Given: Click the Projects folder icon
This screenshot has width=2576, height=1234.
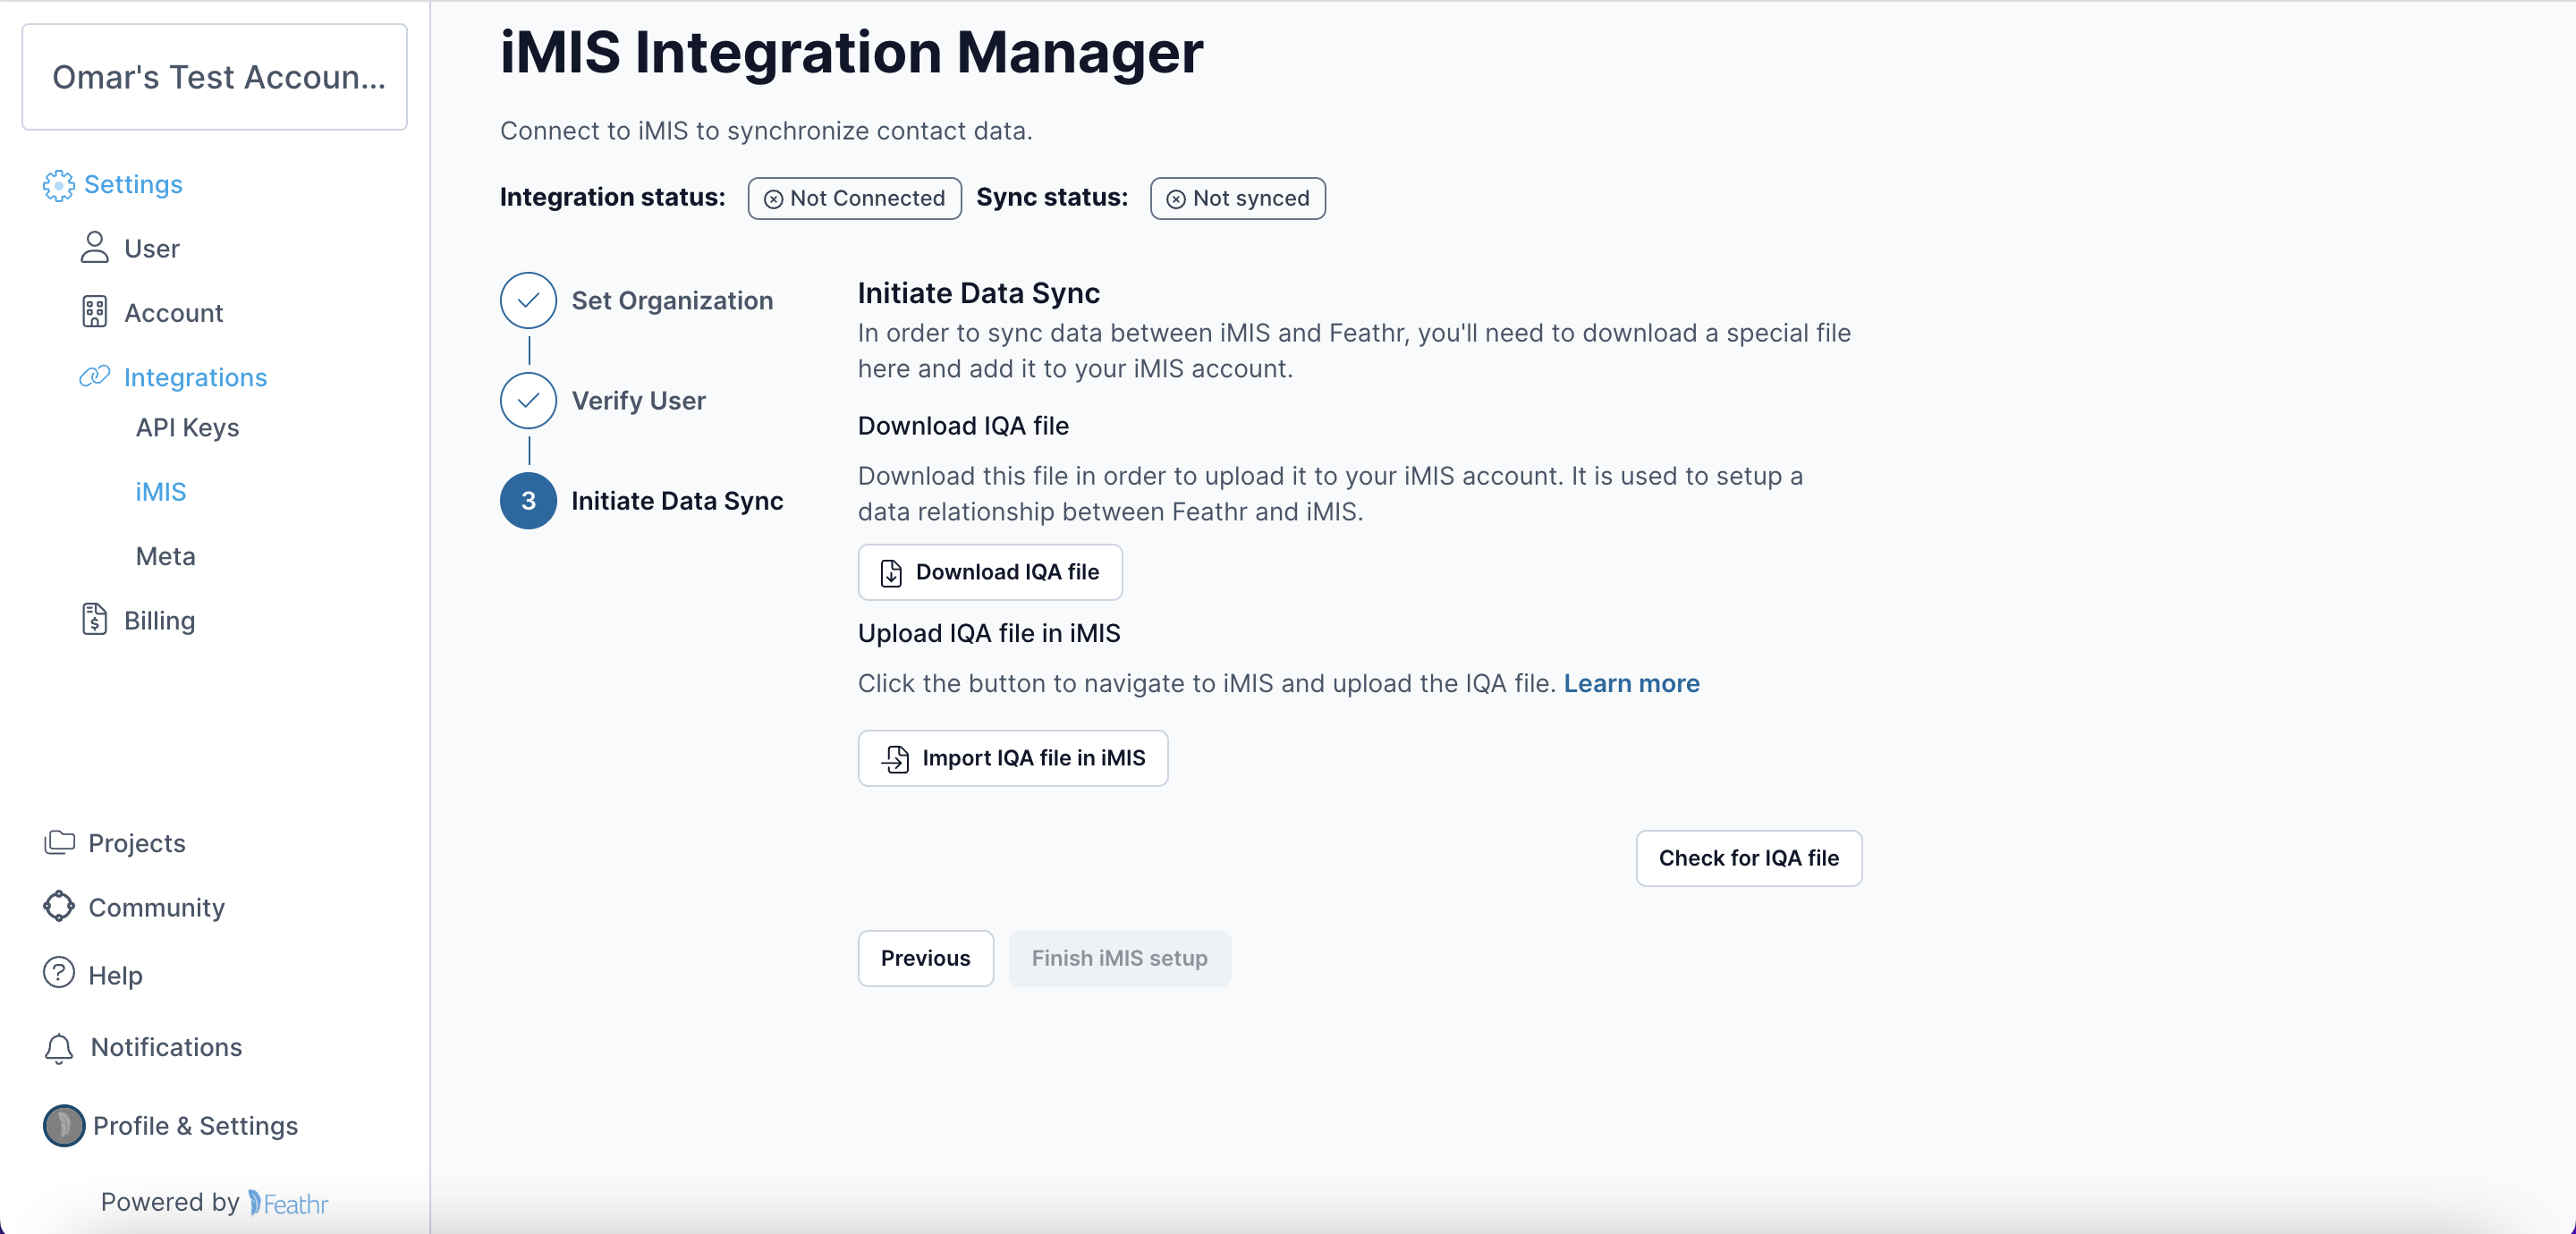Looking at the screenshot, I should [60, 842].
